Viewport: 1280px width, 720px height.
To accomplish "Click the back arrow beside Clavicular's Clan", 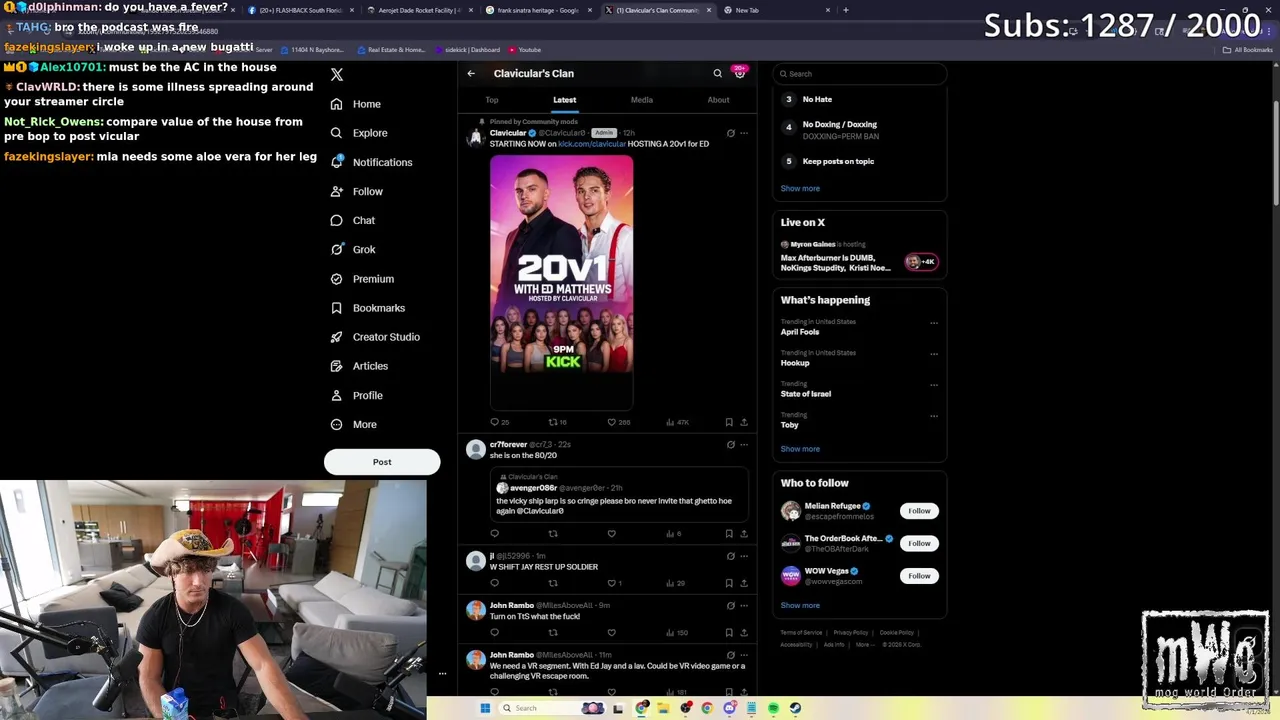I will pos(471,73).
